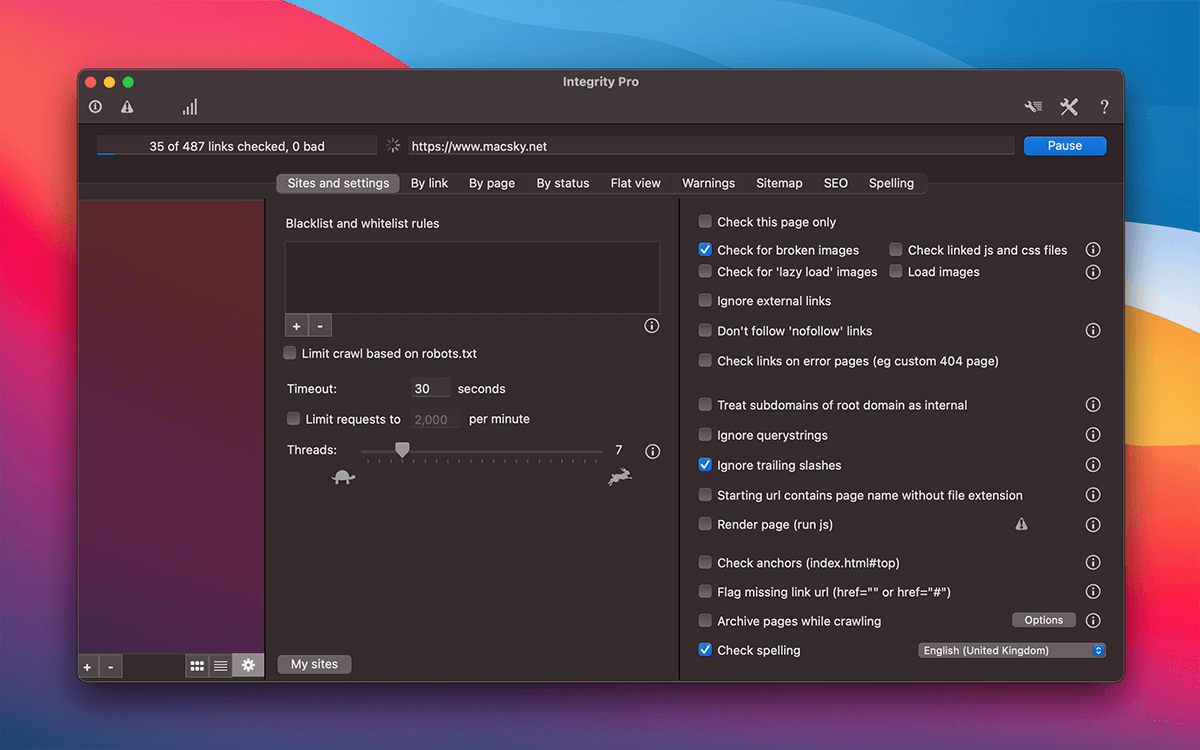Screen dimensions: 1200x750
Task: Tick Check anchors (index.html#top)
Action: (706, 563)
